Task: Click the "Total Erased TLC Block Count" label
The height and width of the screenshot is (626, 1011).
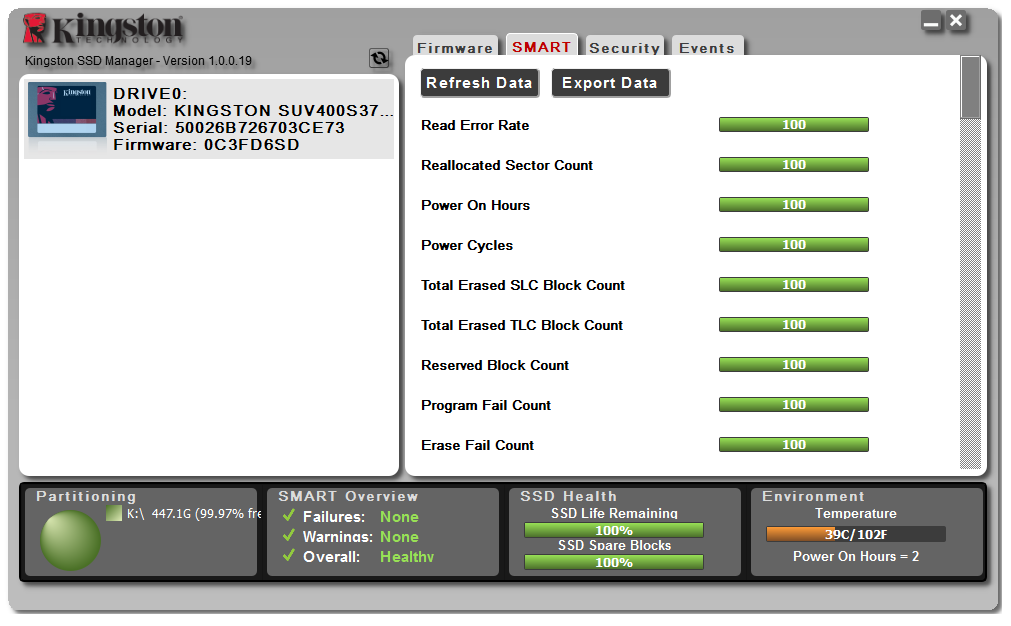Action: tap(522, 325)
